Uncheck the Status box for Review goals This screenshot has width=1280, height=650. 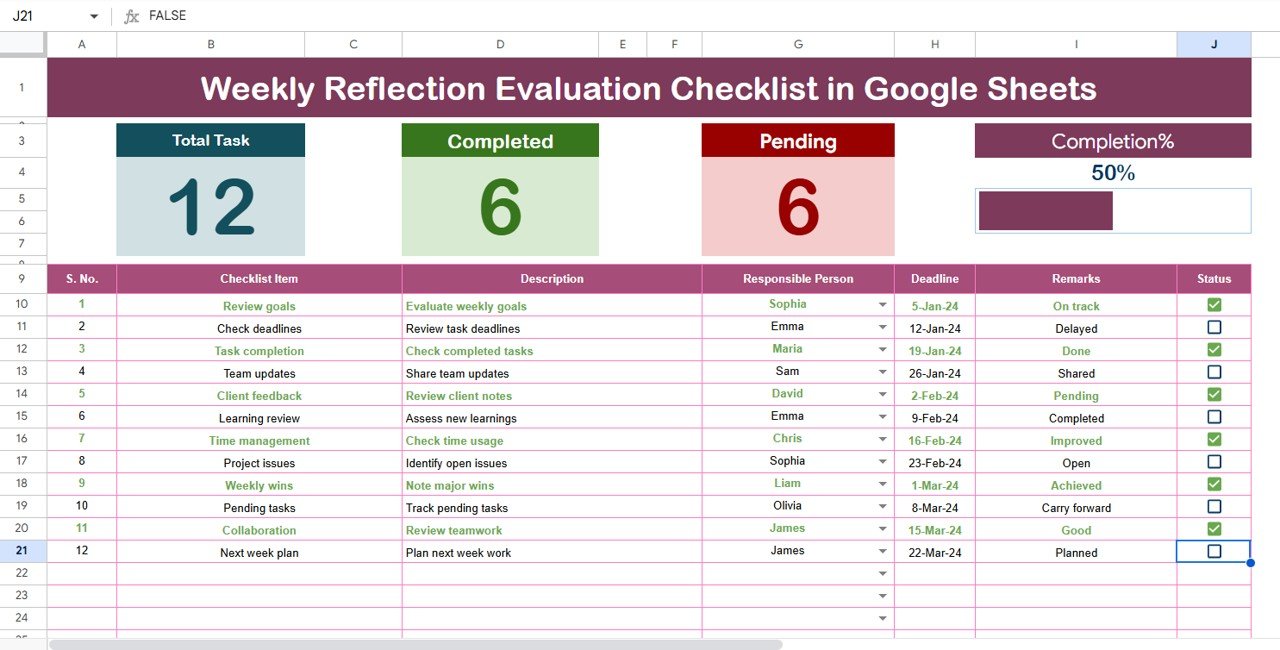pos(1214,305)
